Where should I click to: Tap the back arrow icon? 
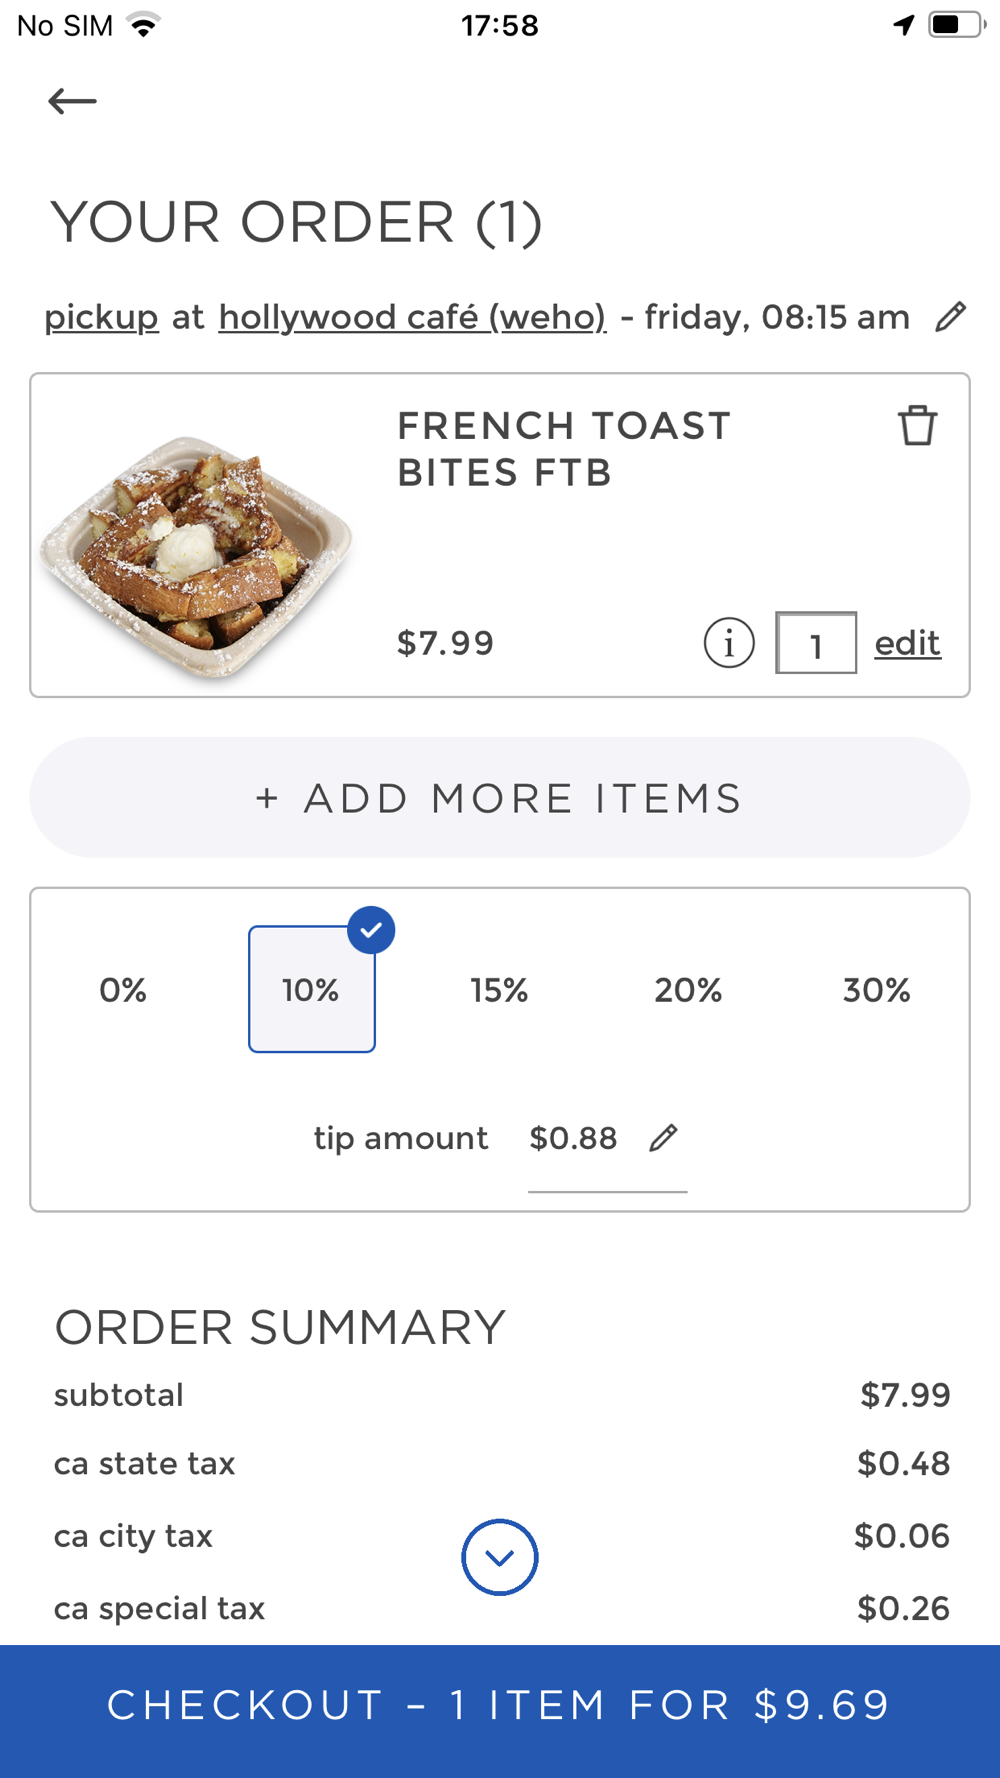point(72,101)
